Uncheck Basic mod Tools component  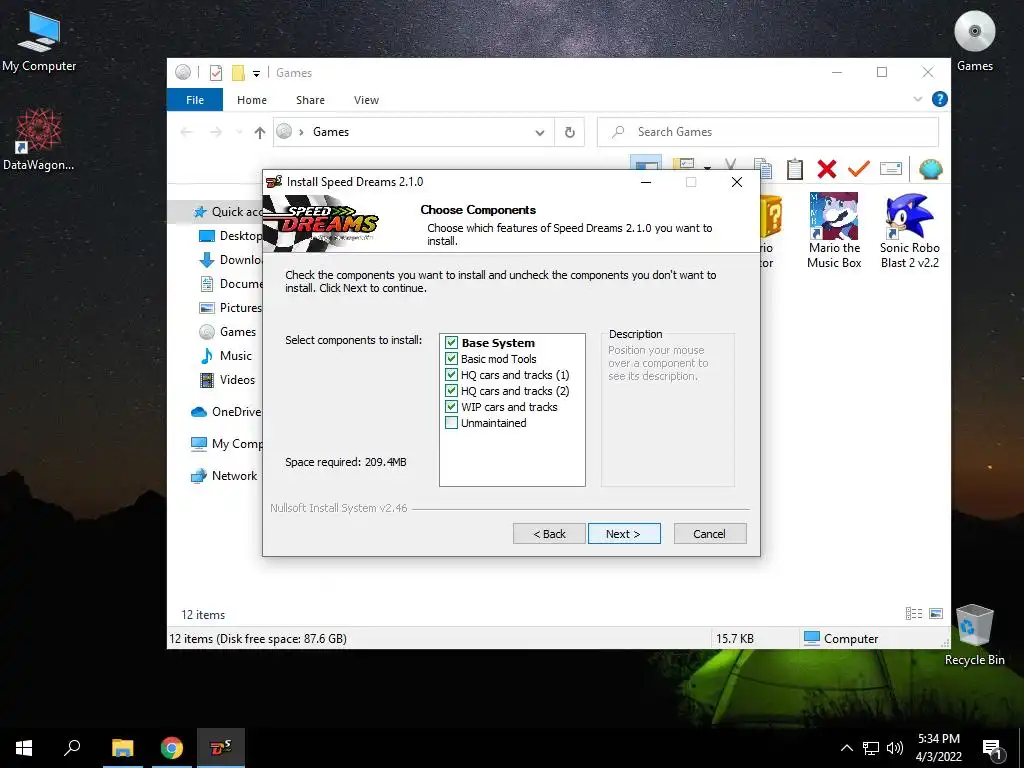point(451,359)
